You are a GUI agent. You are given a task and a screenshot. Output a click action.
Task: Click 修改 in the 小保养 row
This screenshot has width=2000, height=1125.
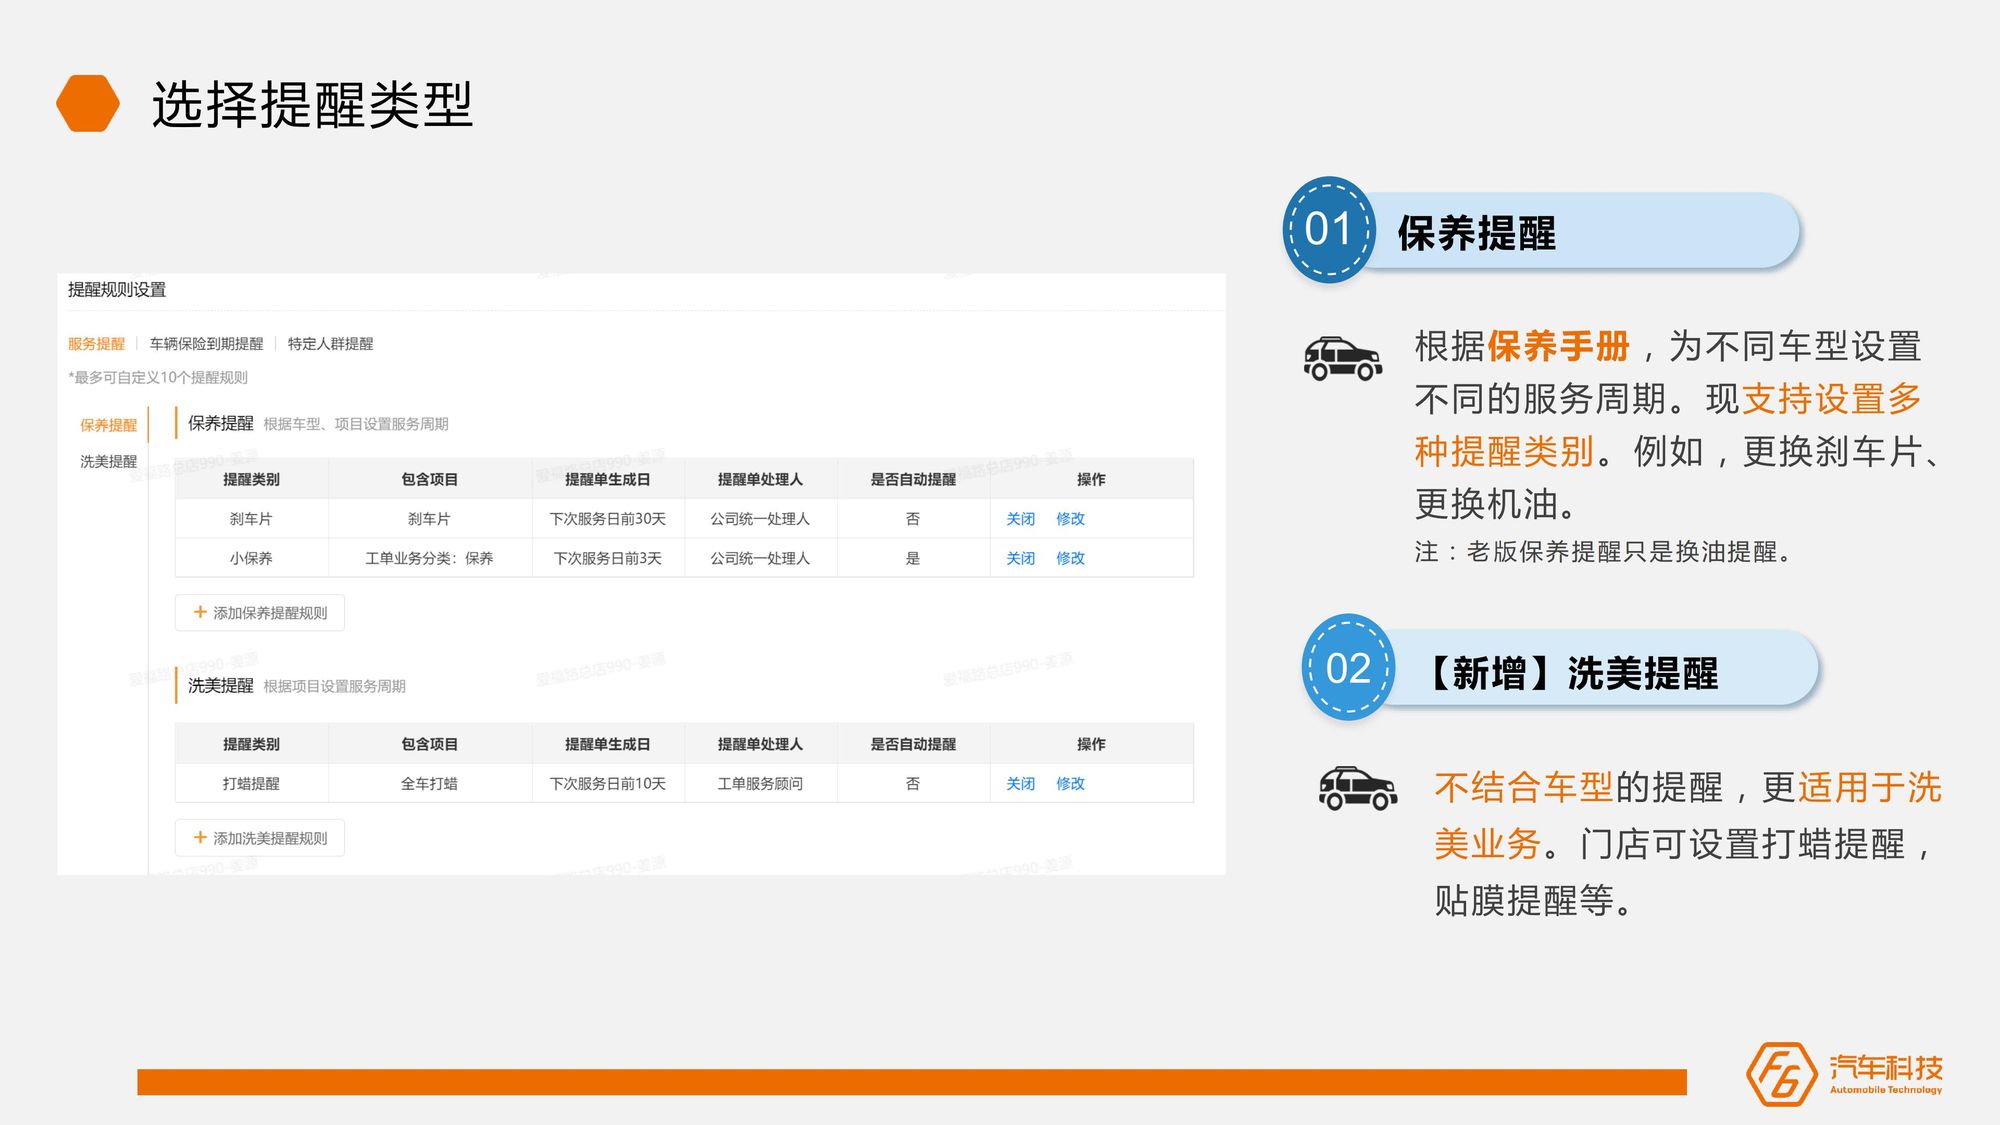pyautogui.click(x=1070, y=558)
